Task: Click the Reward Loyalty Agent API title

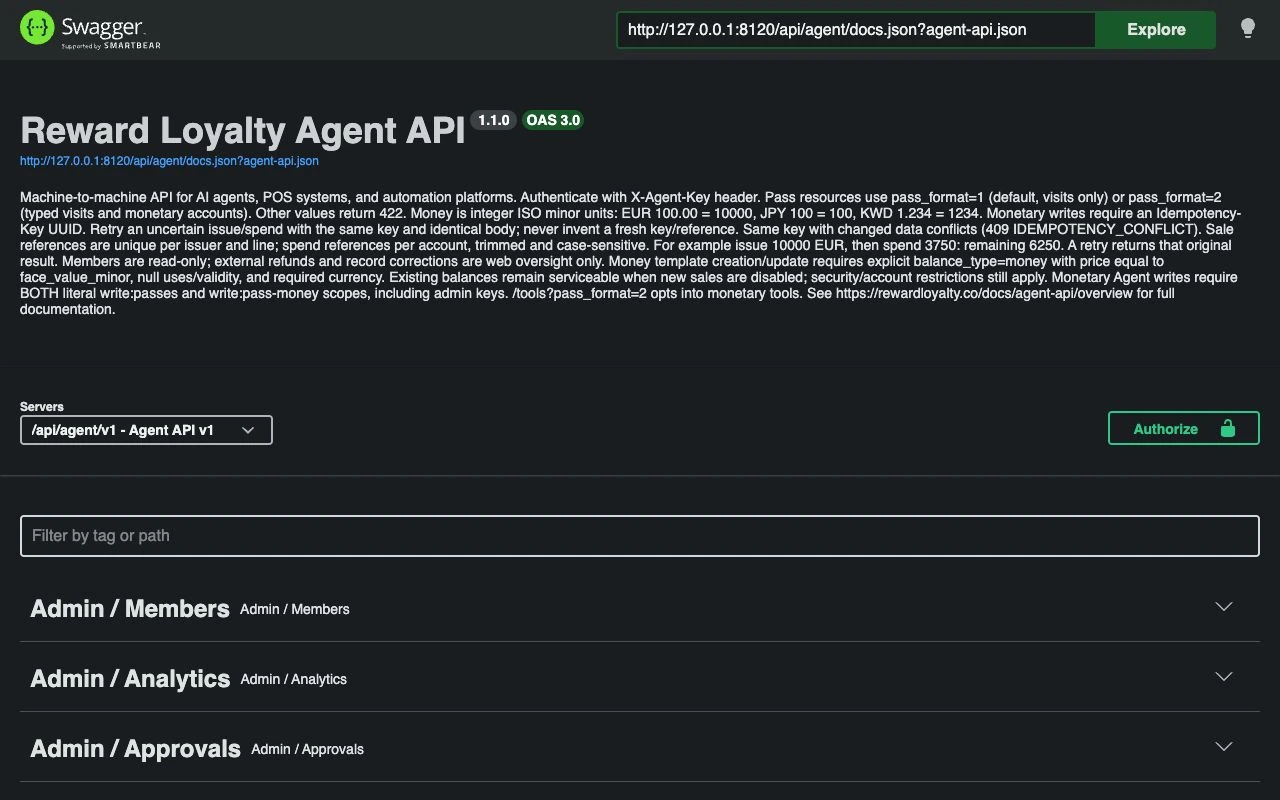Action: click(243, 131)
